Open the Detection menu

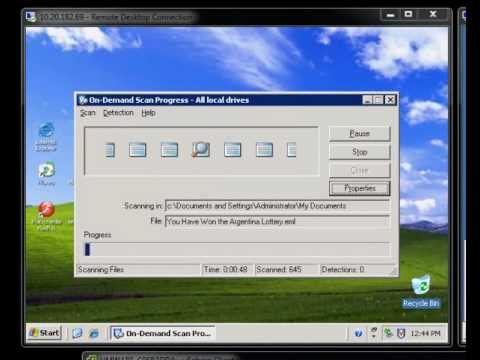point(118,113)
